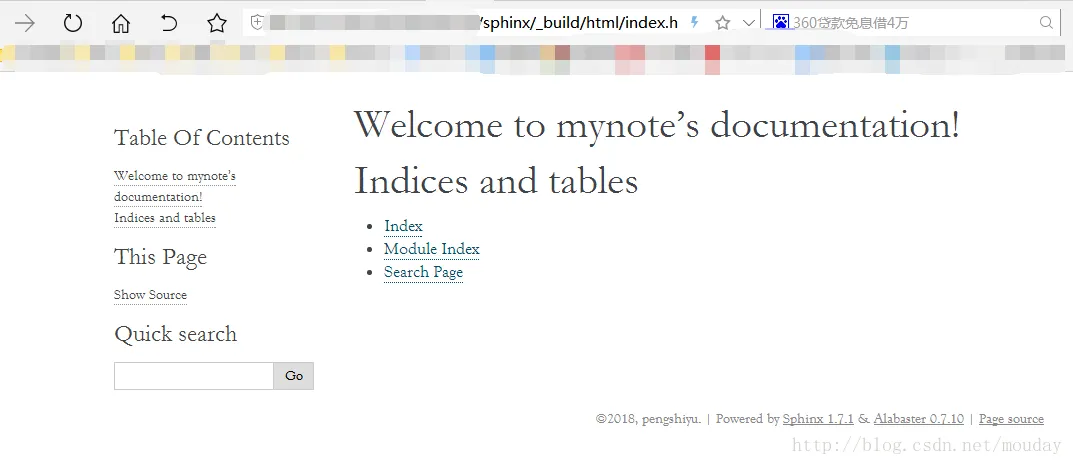Click the Go search button

point(294,376)
